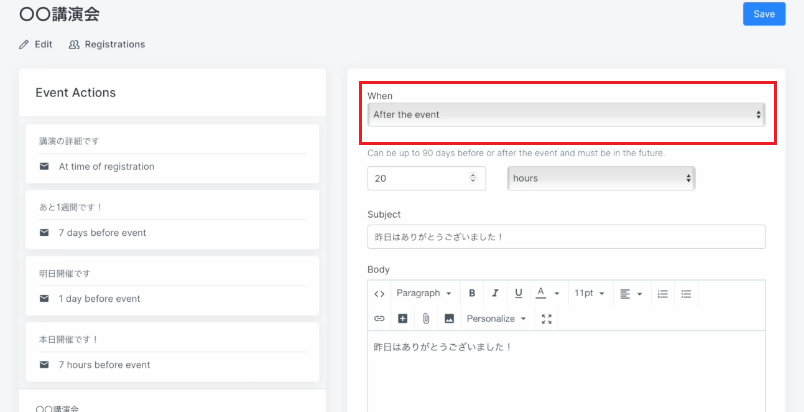The height and width of the screenshot is (412, 804).
Task: Open the Personalize dropdown
Action: point(496,319)
